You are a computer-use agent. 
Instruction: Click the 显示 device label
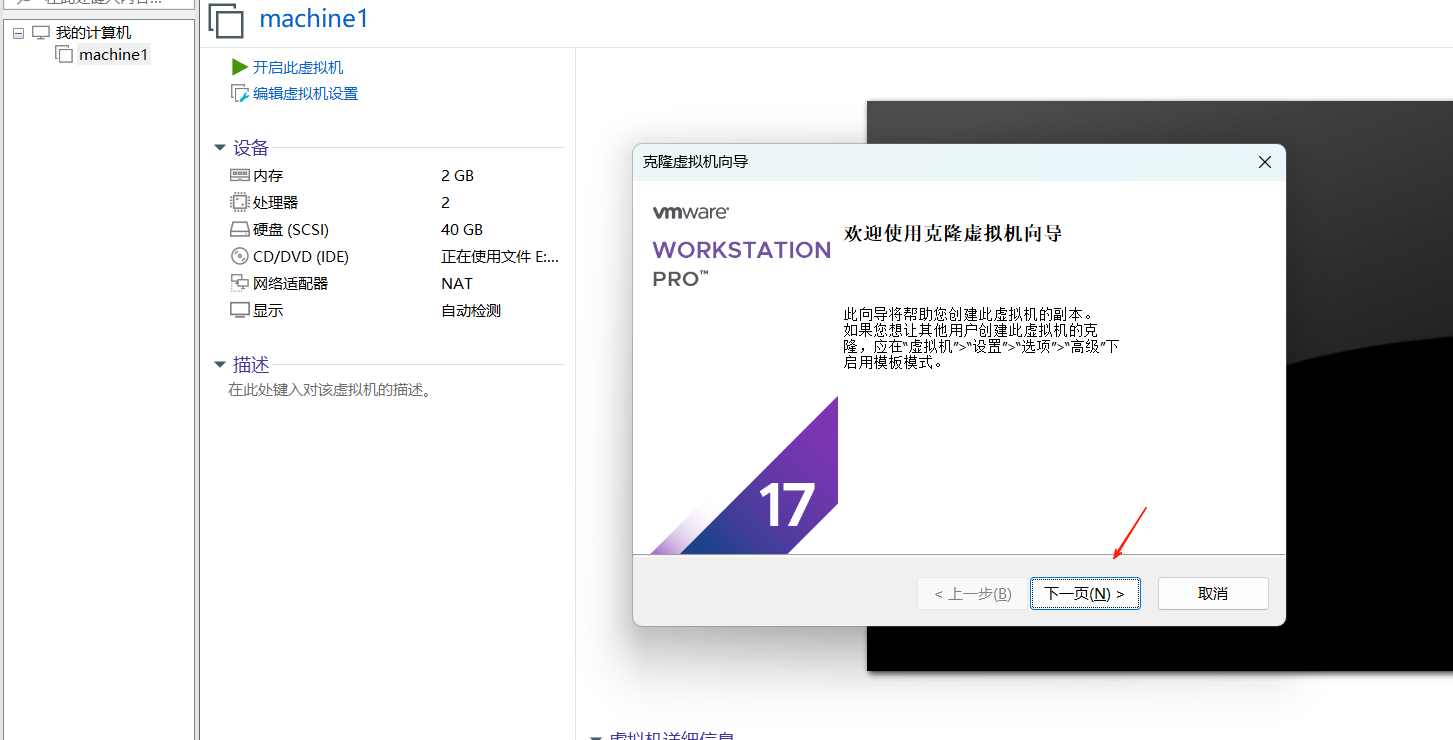[268, 310]
